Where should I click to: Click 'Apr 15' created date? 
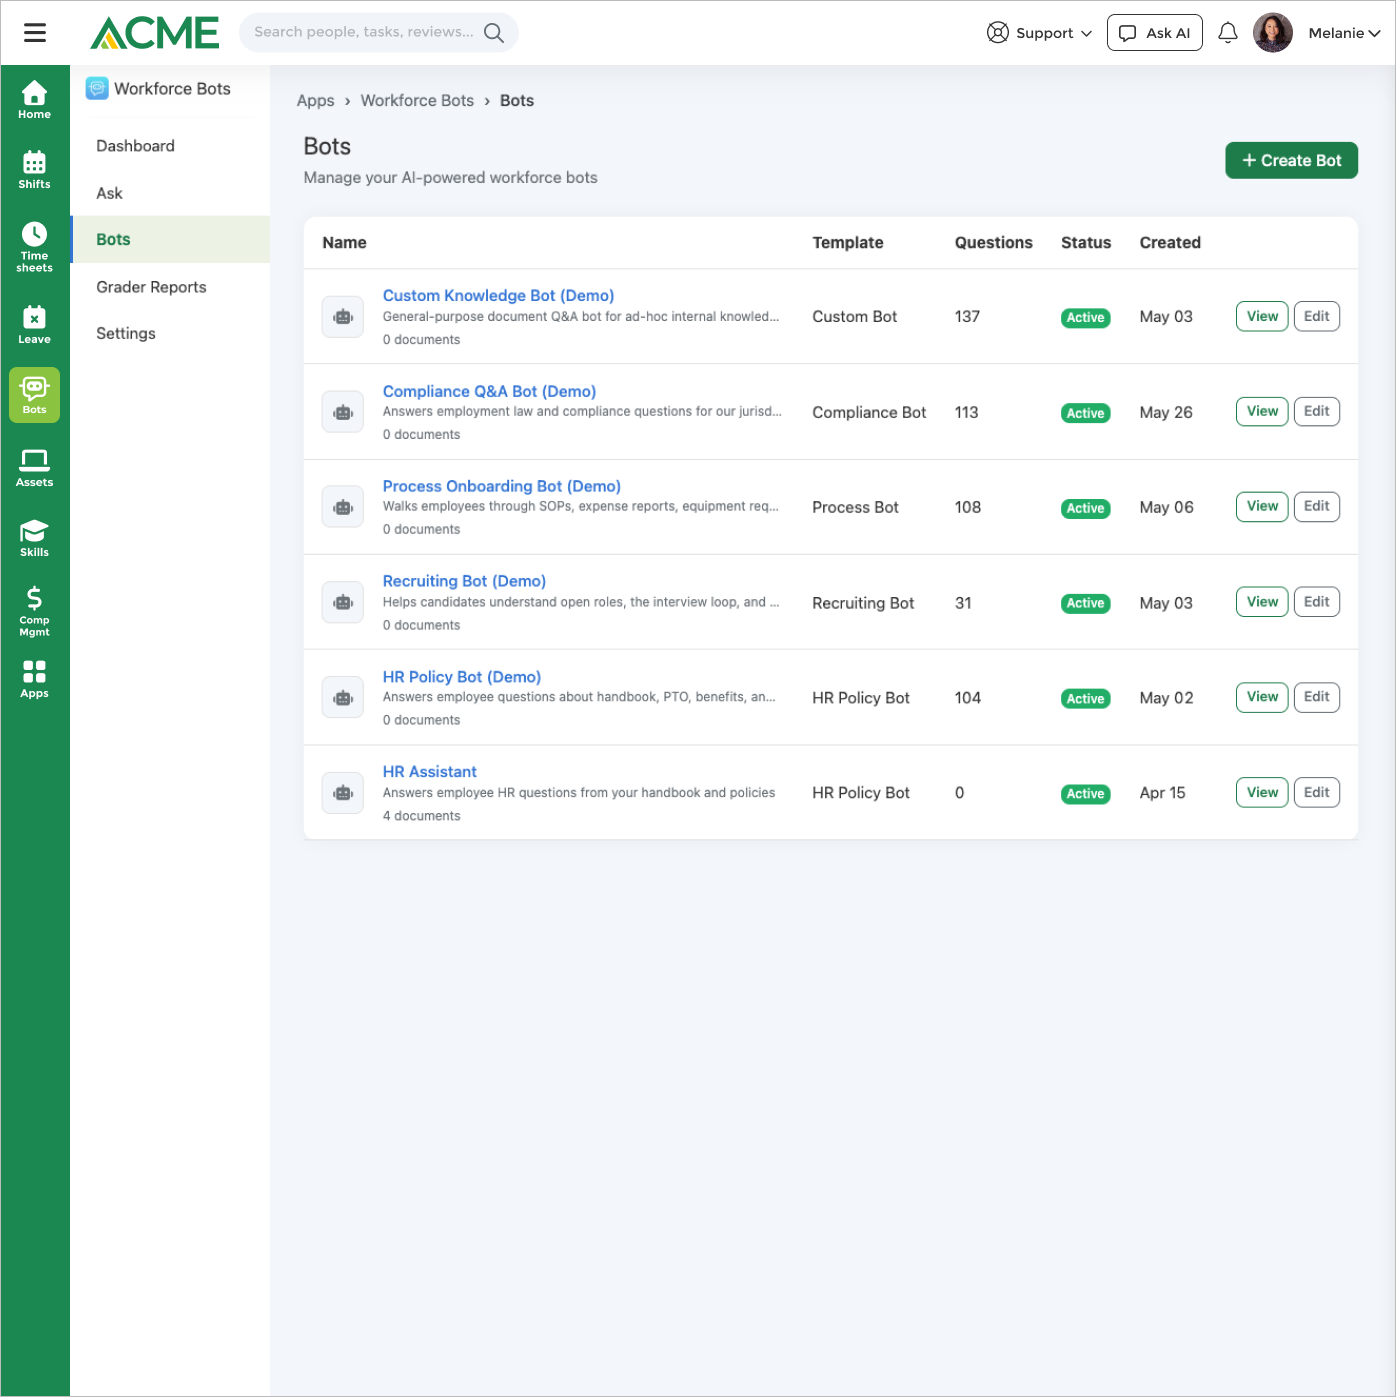(1162, 793)
